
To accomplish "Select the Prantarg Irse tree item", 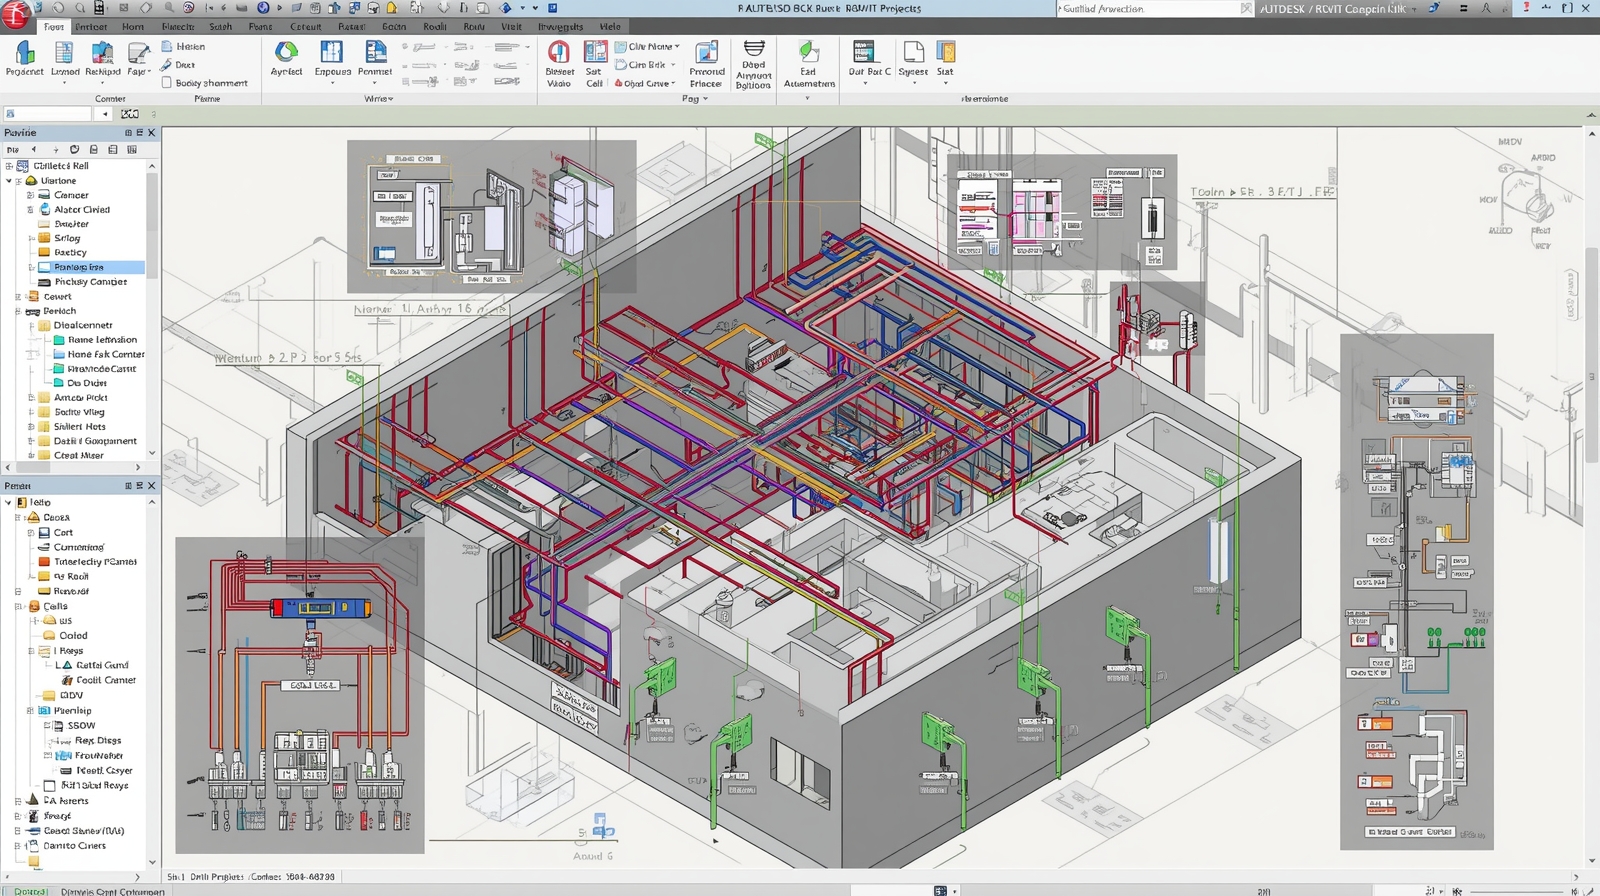I will click(90, 268).
